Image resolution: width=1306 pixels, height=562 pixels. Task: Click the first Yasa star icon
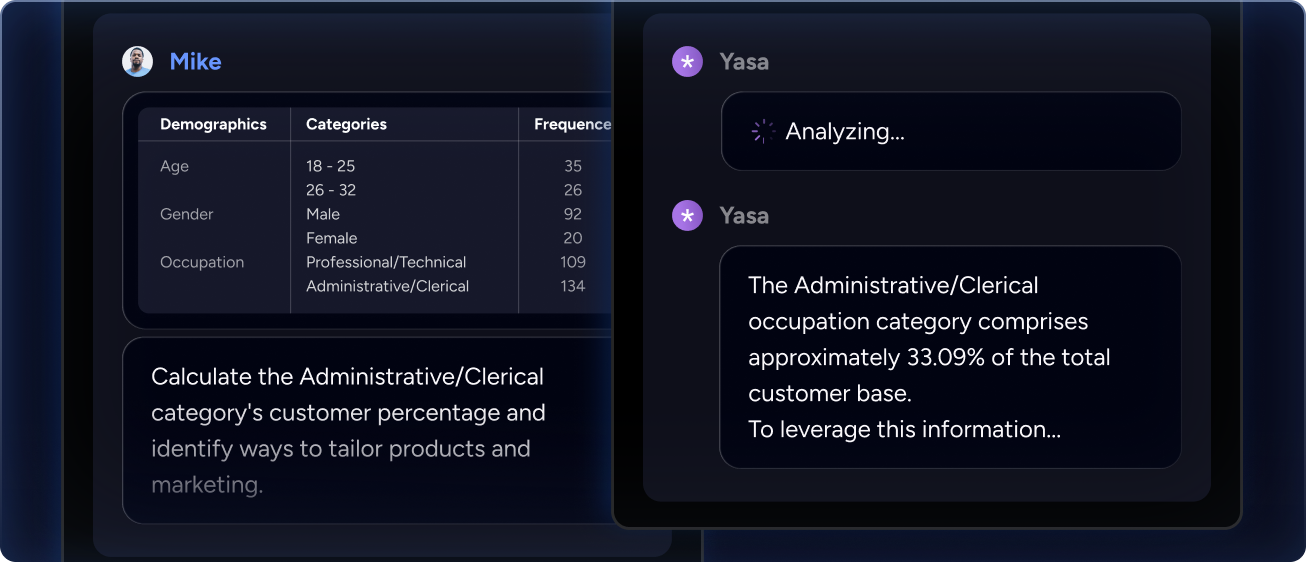click(x=687, y=62)
